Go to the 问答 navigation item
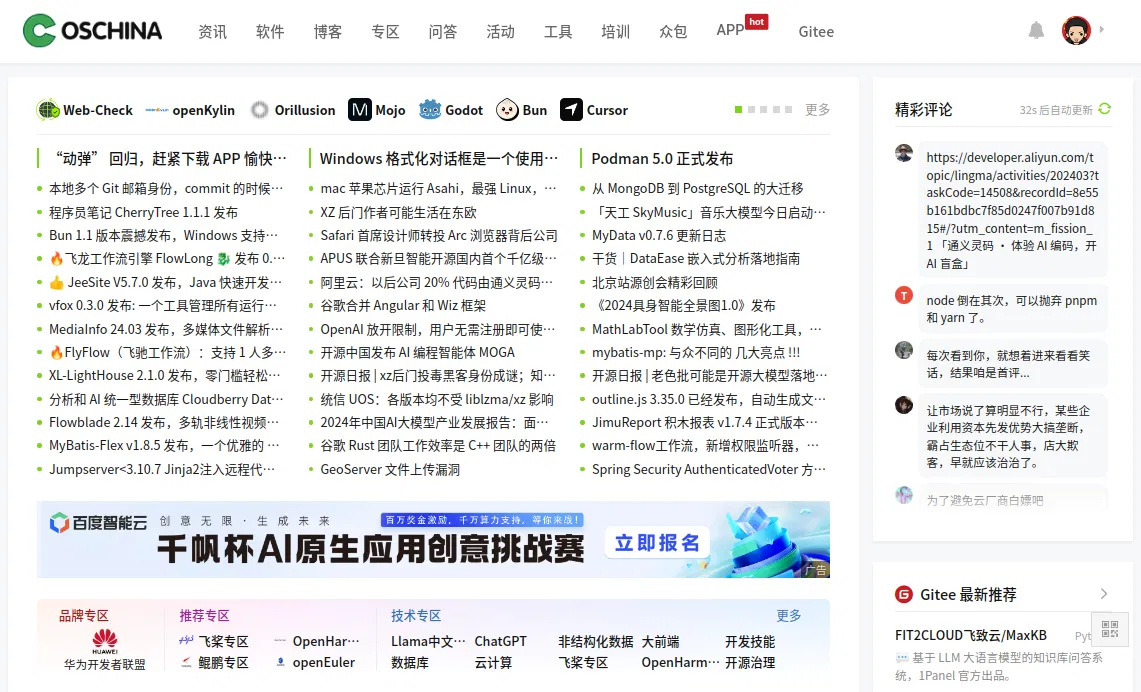Image resolution: width=1141 pixels, height=692 pixels. tap(442, 31)
